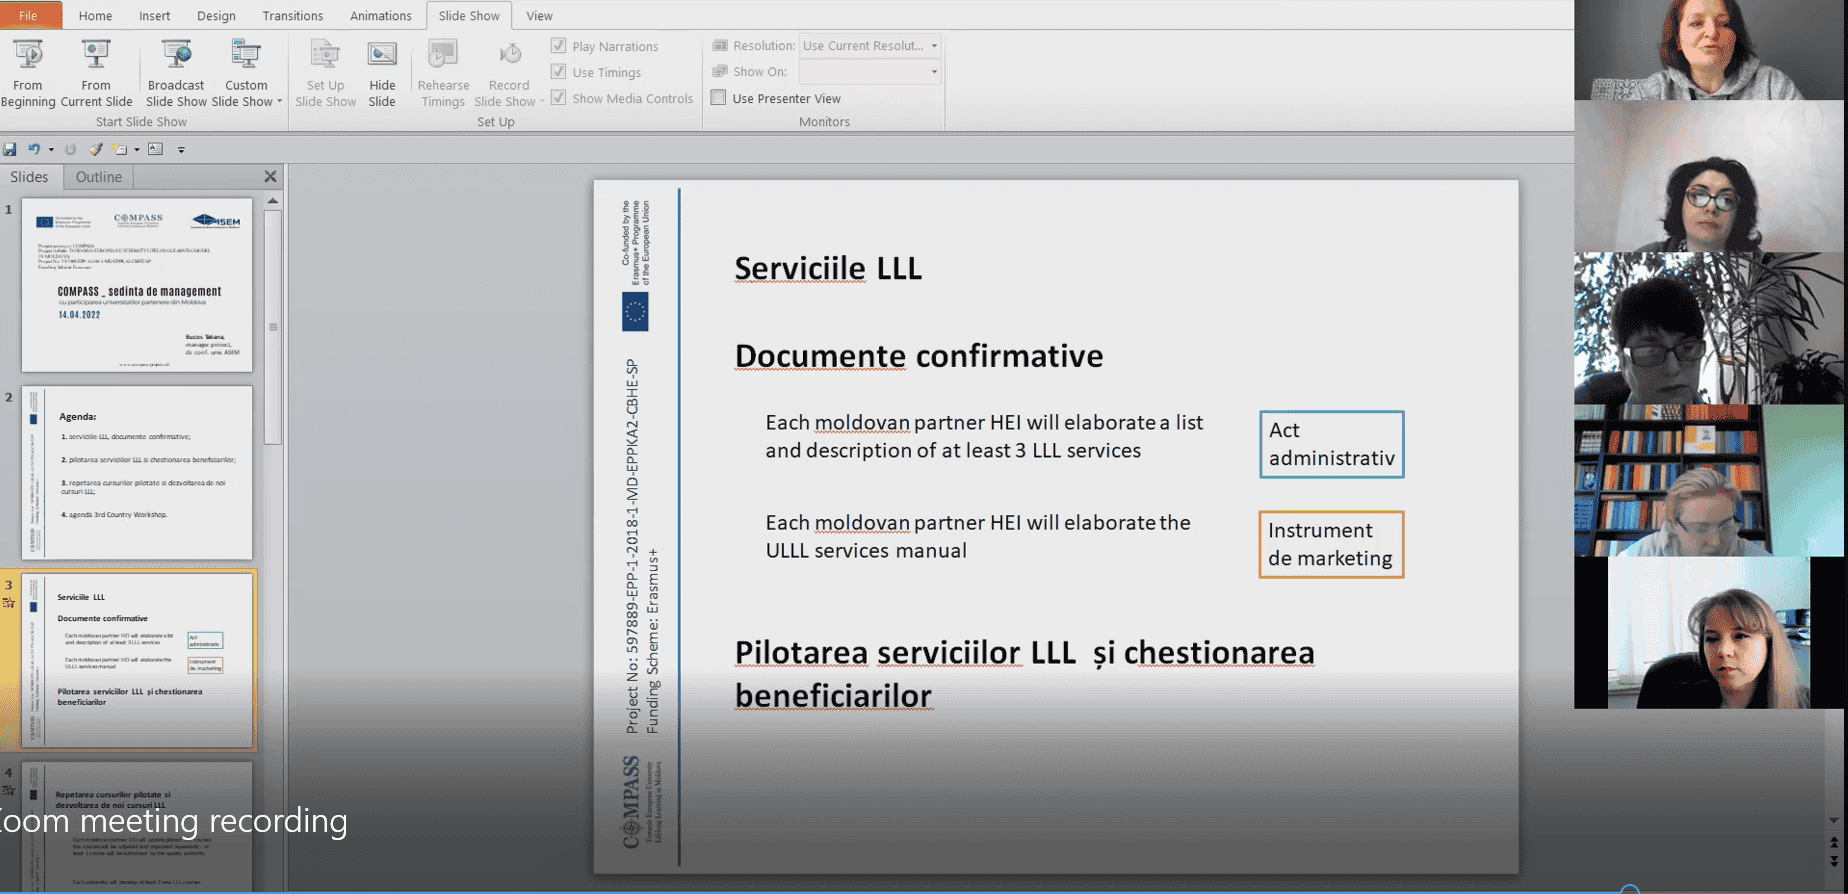Click the Next Slide double-arrow button
The image size is (1848, 894).
point(1833,860)
